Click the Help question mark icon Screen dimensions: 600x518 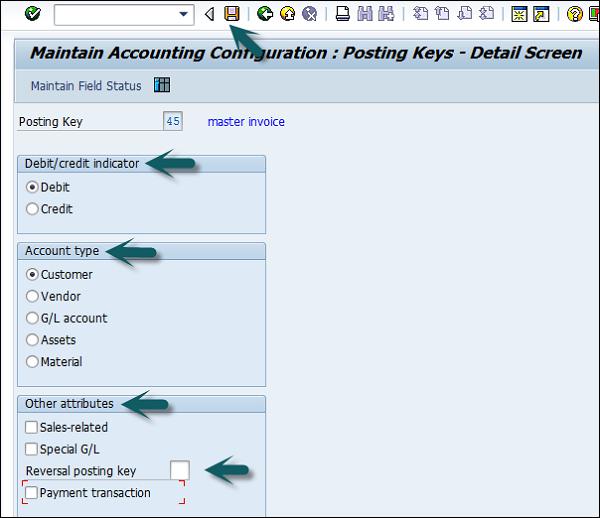tap(575, 14)
